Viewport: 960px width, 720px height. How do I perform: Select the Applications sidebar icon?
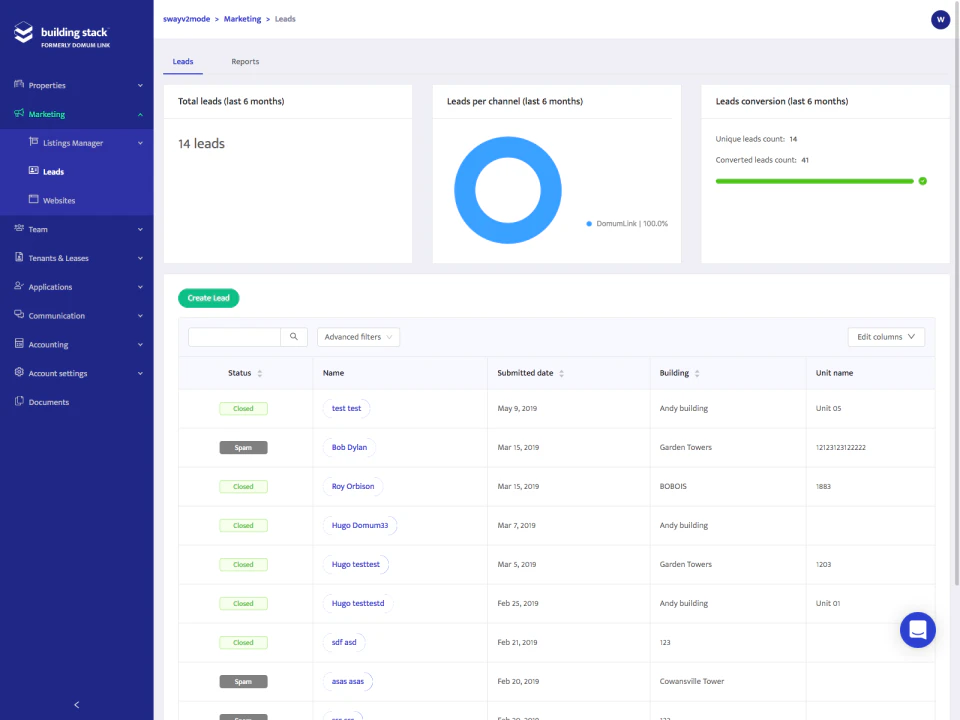click(x=18, y=287)
